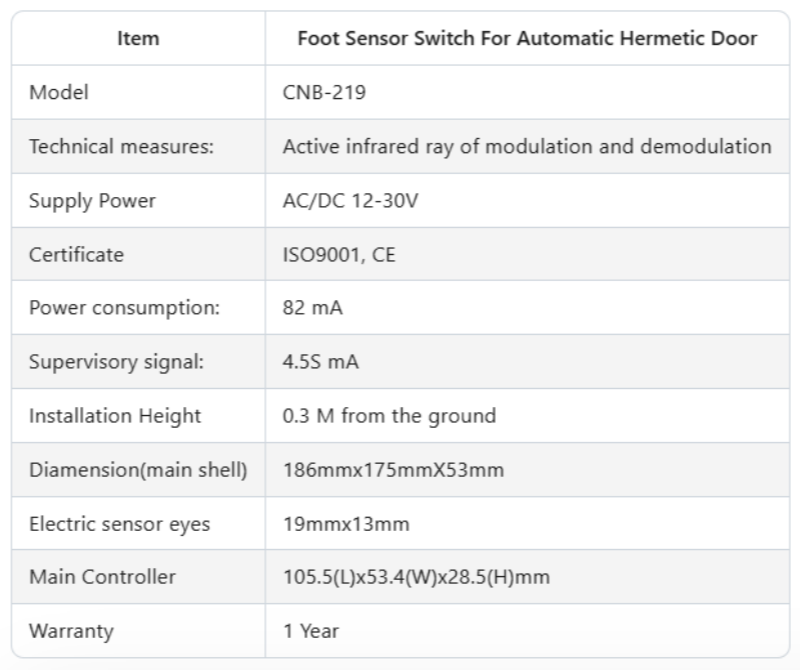The image size is (800, 670).
Task: Click the '4.5S mA' value
Action: coord(321,362)
